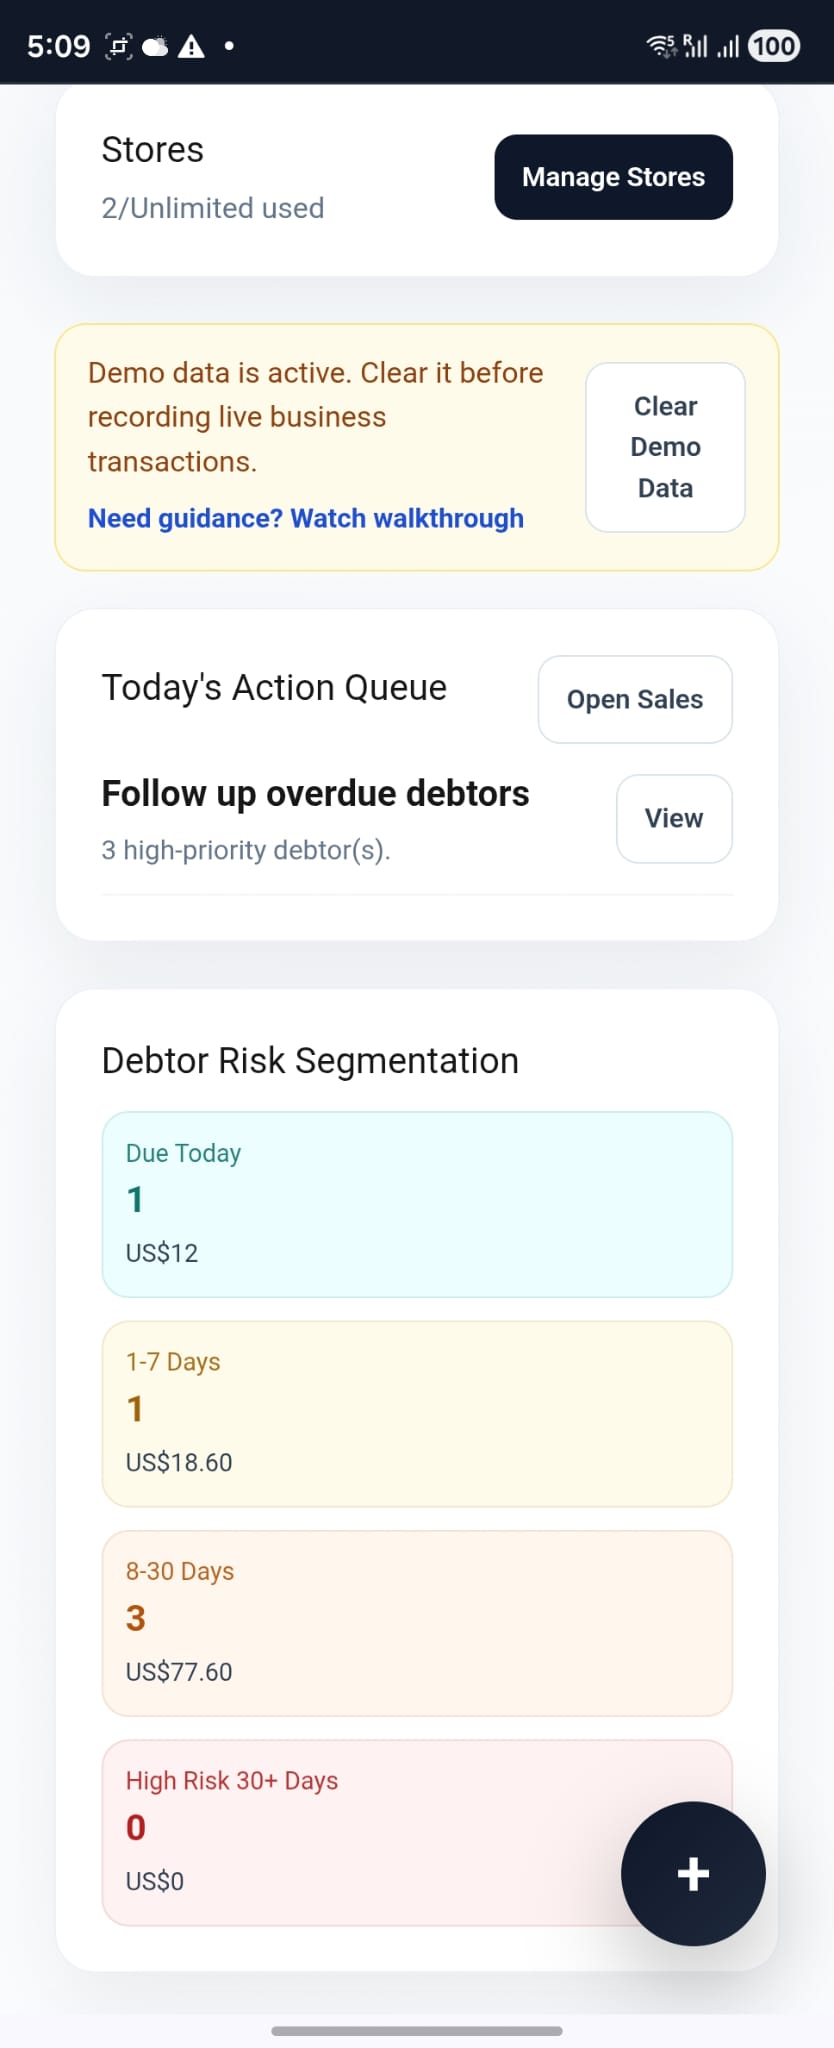The image size is (834, 2048).
Task: Select the 8-30 Days risk card
Action: (x=416, y=1622)
